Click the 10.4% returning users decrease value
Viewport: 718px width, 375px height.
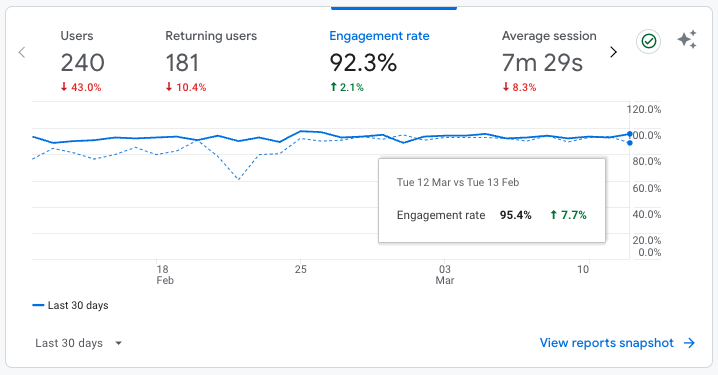[x=186, y=87]
